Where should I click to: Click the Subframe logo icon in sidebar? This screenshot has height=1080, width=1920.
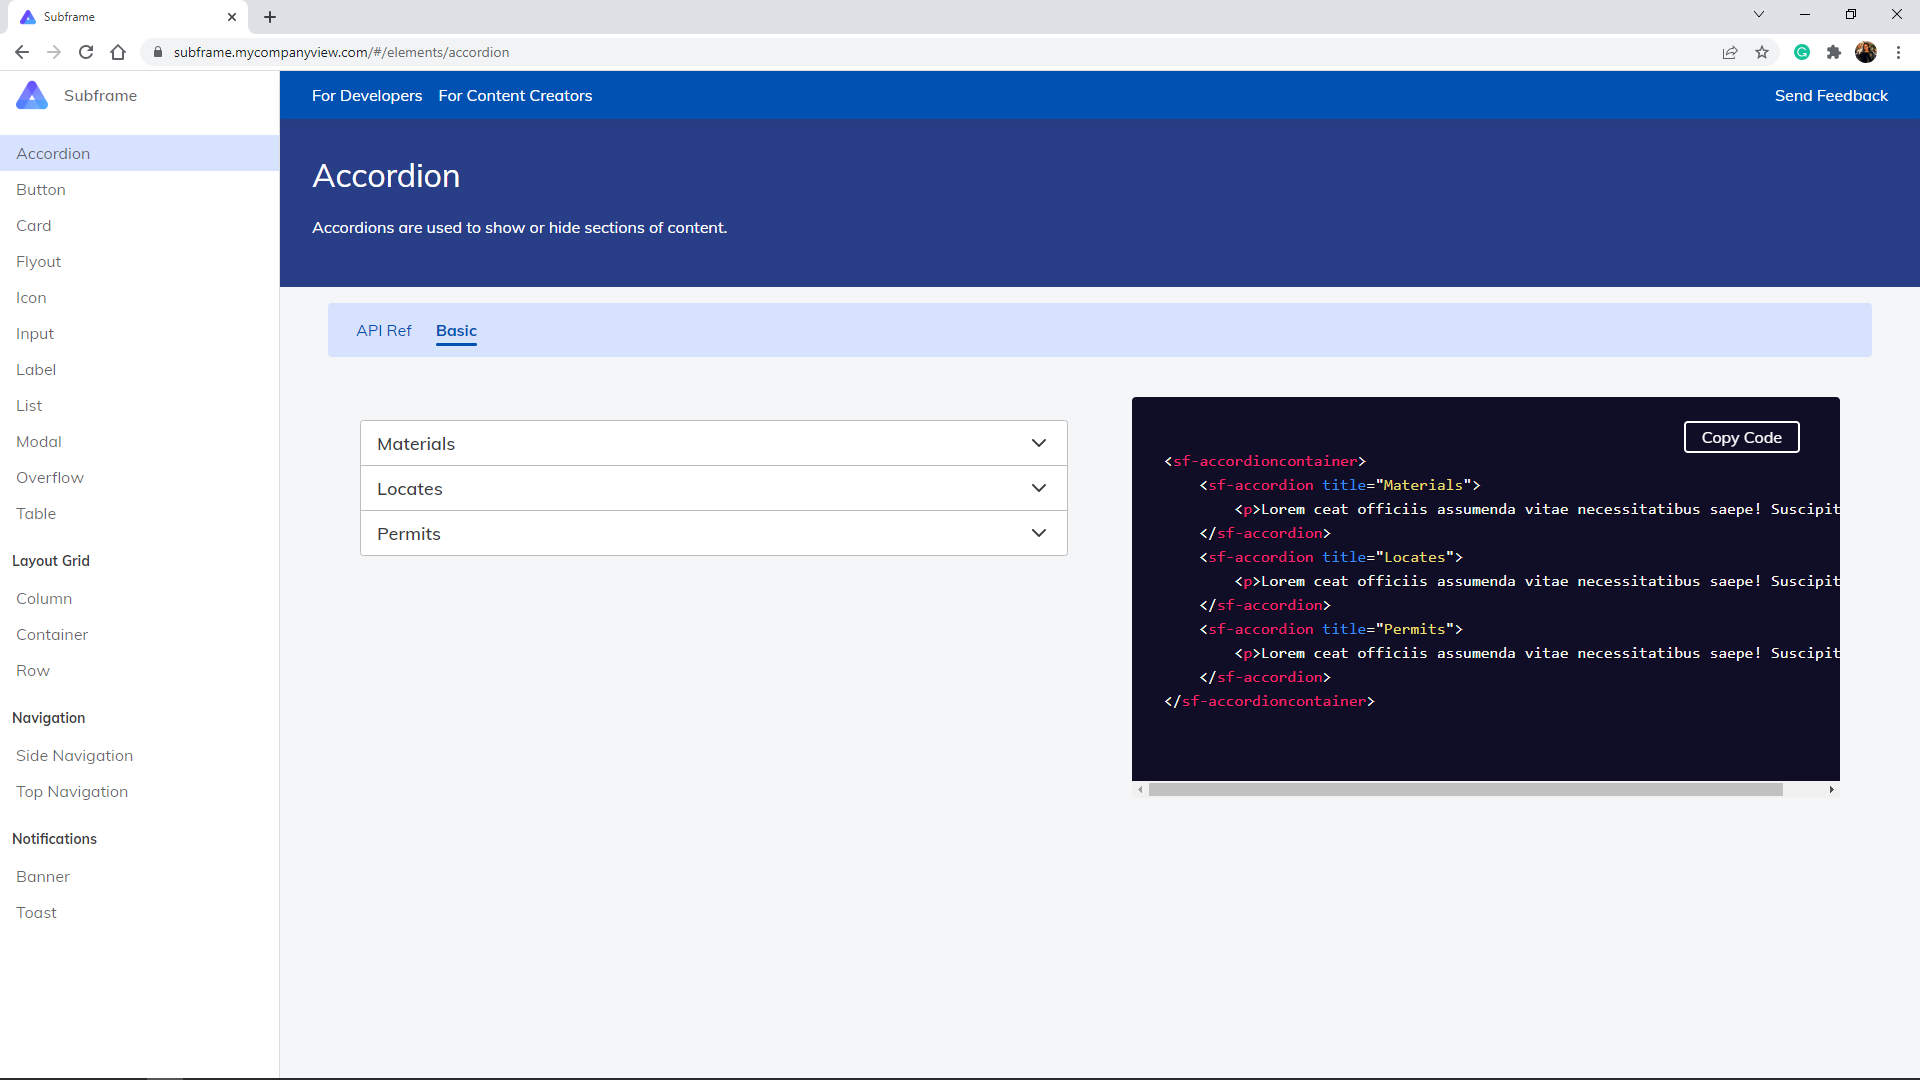[x=32, y=95]
